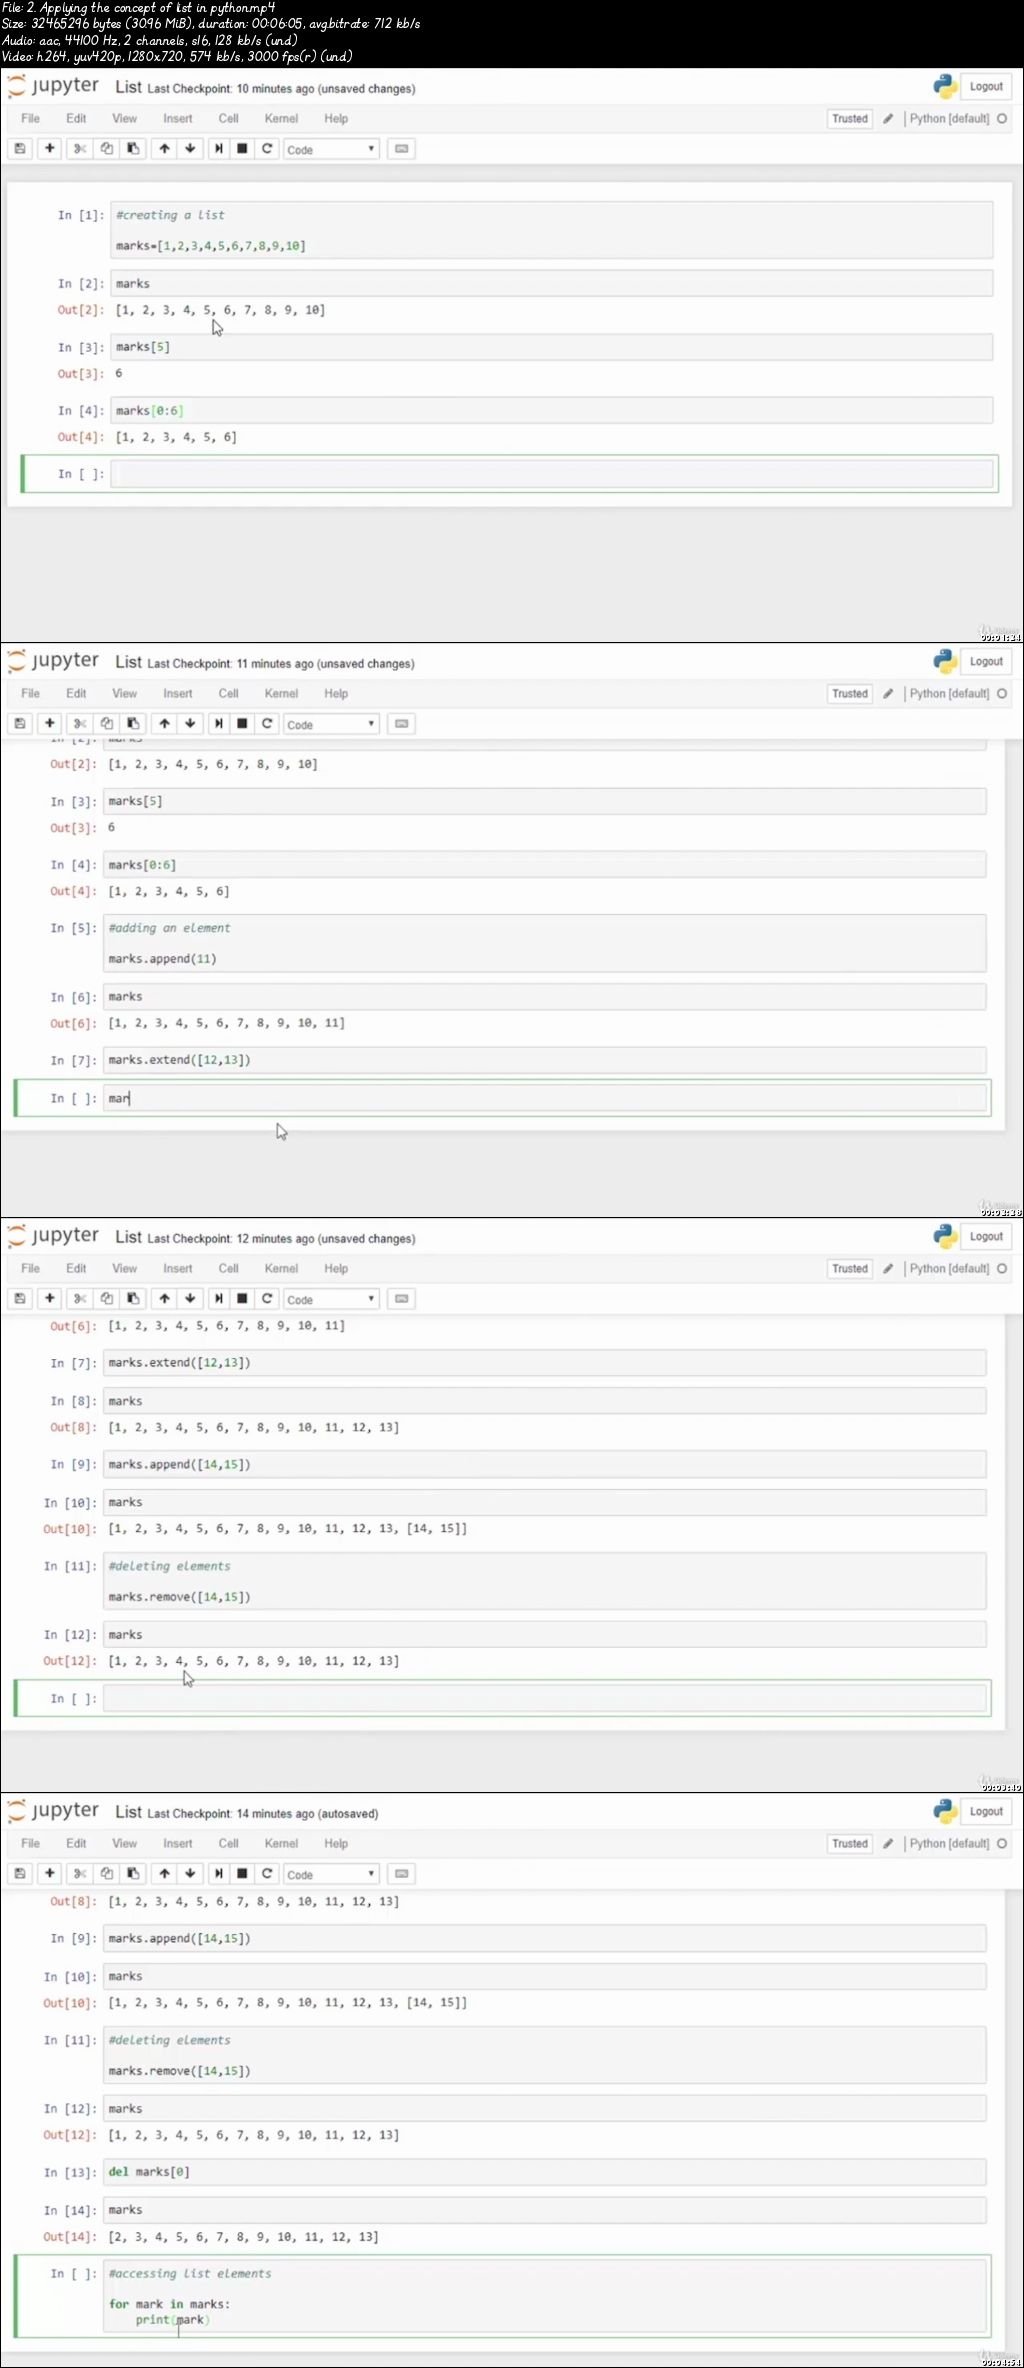Cut cell scissors icon in 12-minutes-ago notebook
This screenshot has width=1024, height=2368.
coord(80,1299)
